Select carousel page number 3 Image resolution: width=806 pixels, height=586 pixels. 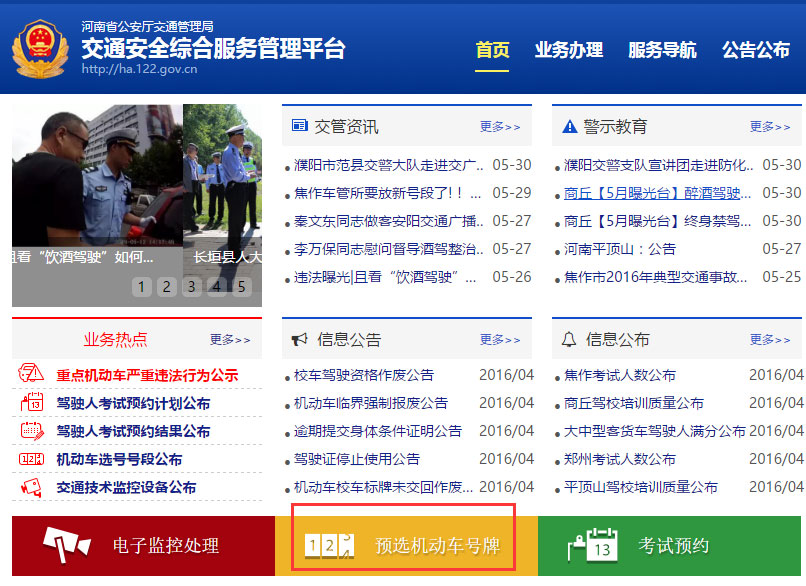pos(189,286)
